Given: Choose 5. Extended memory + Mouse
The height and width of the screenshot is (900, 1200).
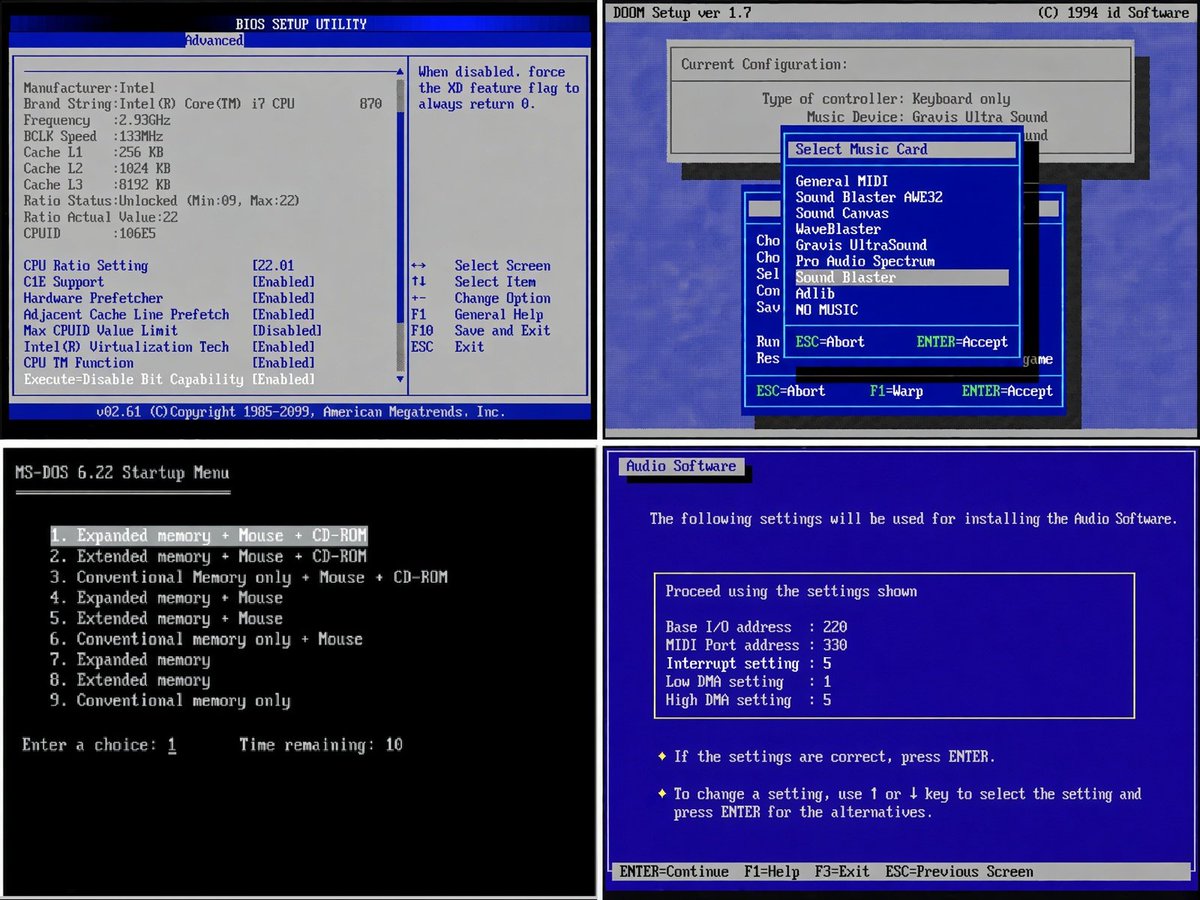Looking at the screenshot, I should pyautogui.click(x=167, y=618).
